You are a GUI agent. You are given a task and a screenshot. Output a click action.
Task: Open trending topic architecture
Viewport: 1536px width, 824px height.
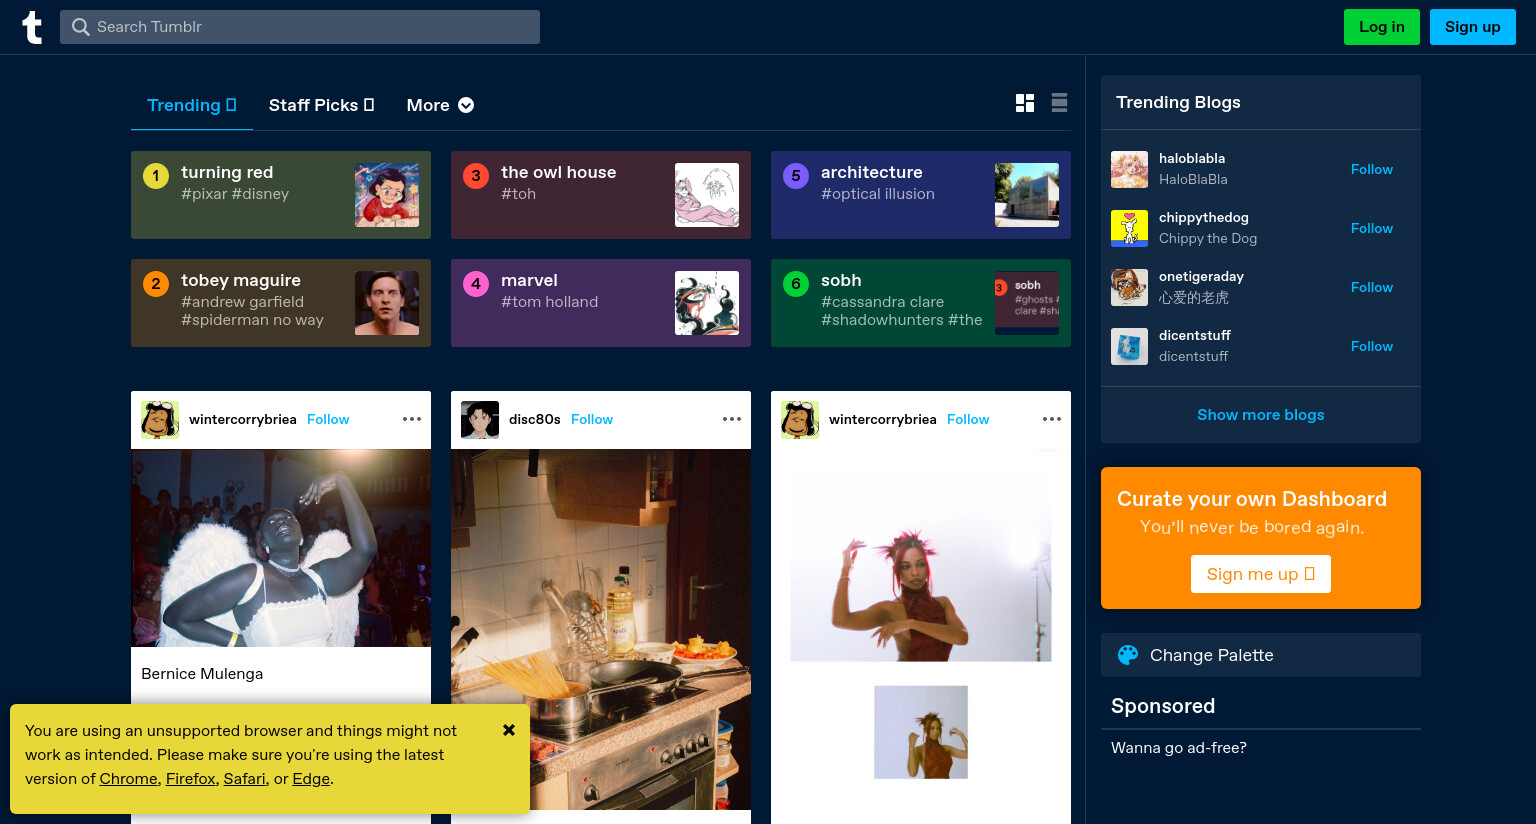tap(921, 195)
